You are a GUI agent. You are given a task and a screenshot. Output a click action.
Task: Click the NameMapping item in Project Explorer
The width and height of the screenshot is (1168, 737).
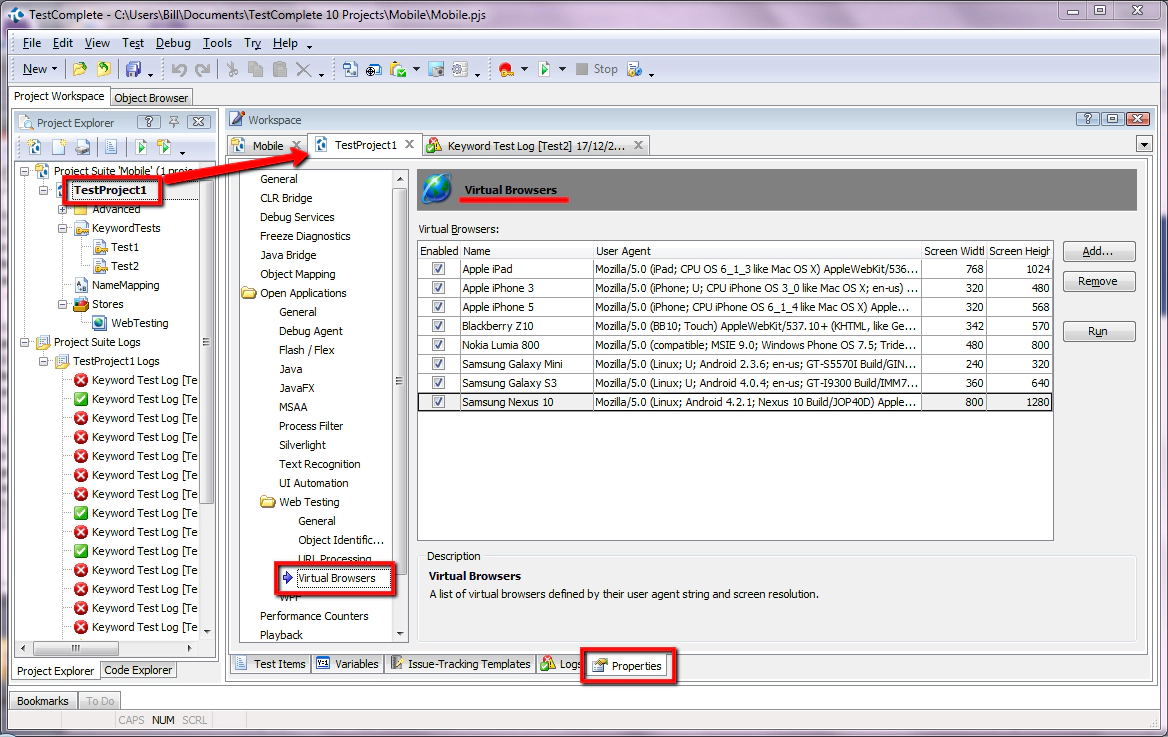pyautogui.click(x=125, y=285)
